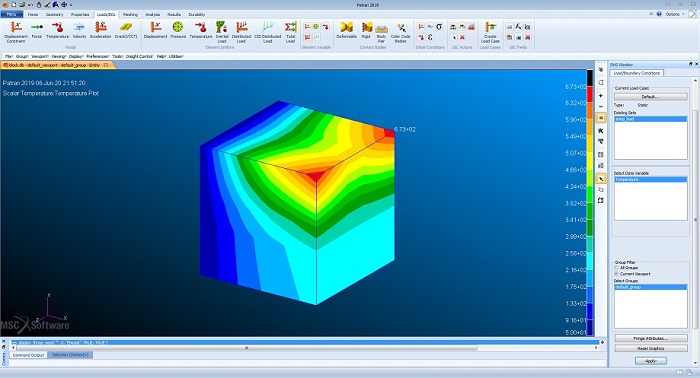Click the Create Load Case icon

[x=490, y=32]
